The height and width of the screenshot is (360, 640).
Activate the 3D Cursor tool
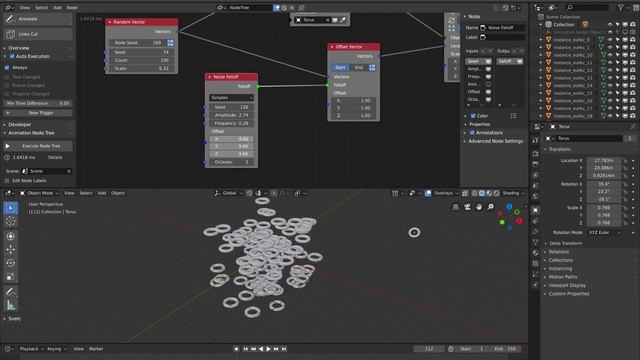pyautogui.click(x=11, y=221)
